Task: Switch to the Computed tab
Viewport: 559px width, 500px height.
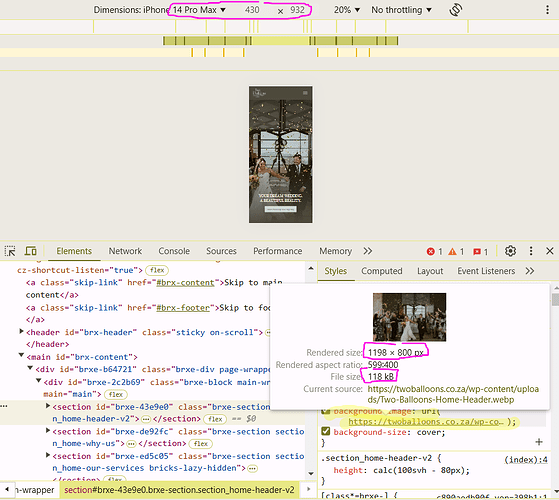Action: coord(381,271)
